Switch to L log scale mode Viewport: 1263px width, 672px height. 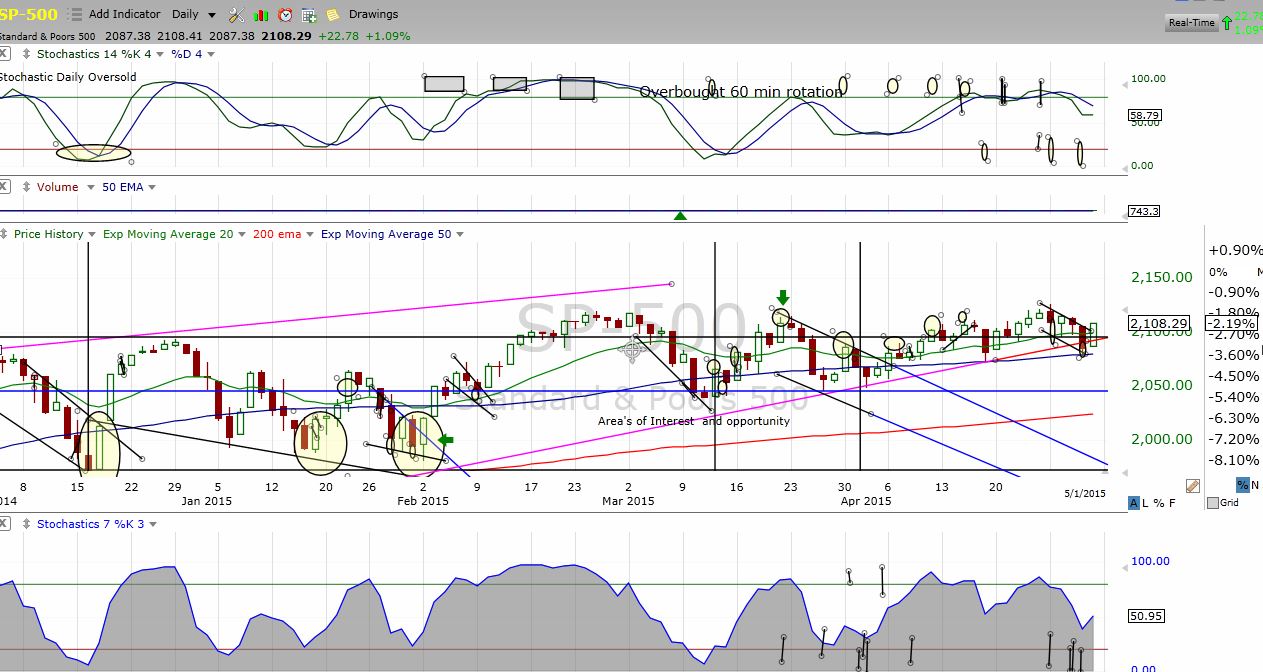click(x=1147, y=503)
